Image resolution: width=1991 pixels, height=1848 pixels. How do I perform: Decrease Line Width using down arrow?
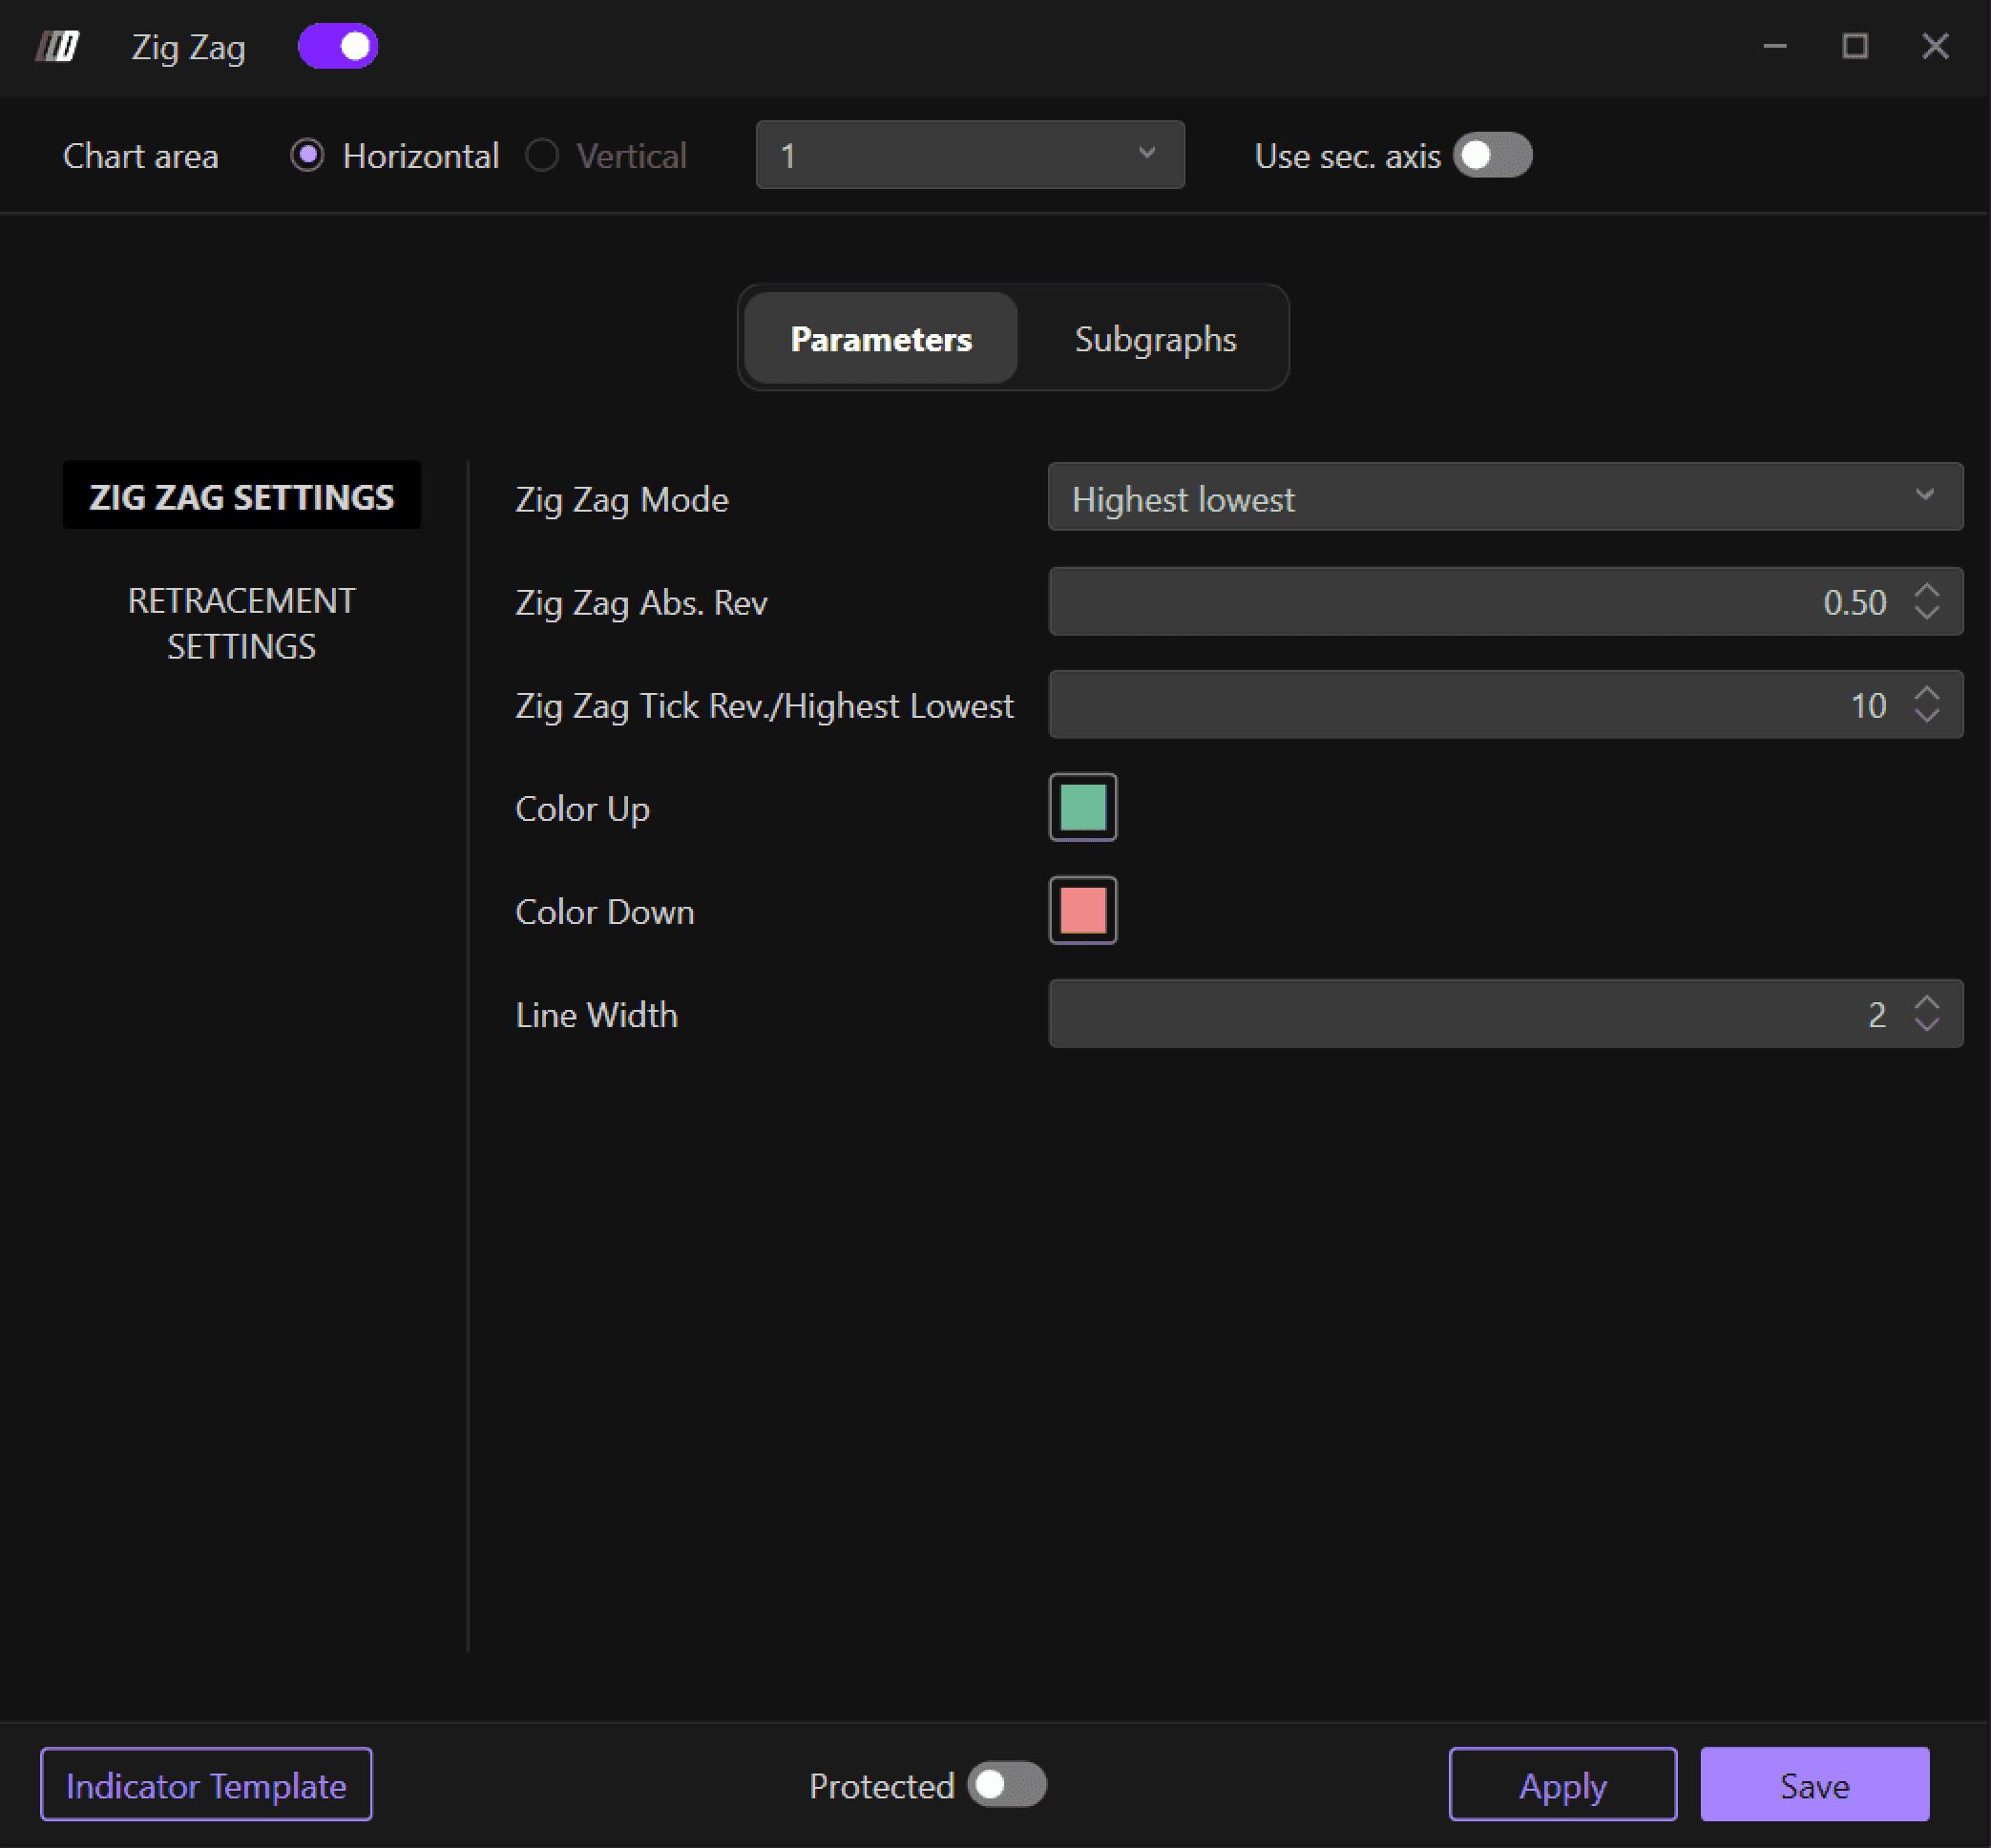(x=1926, y=1025)
